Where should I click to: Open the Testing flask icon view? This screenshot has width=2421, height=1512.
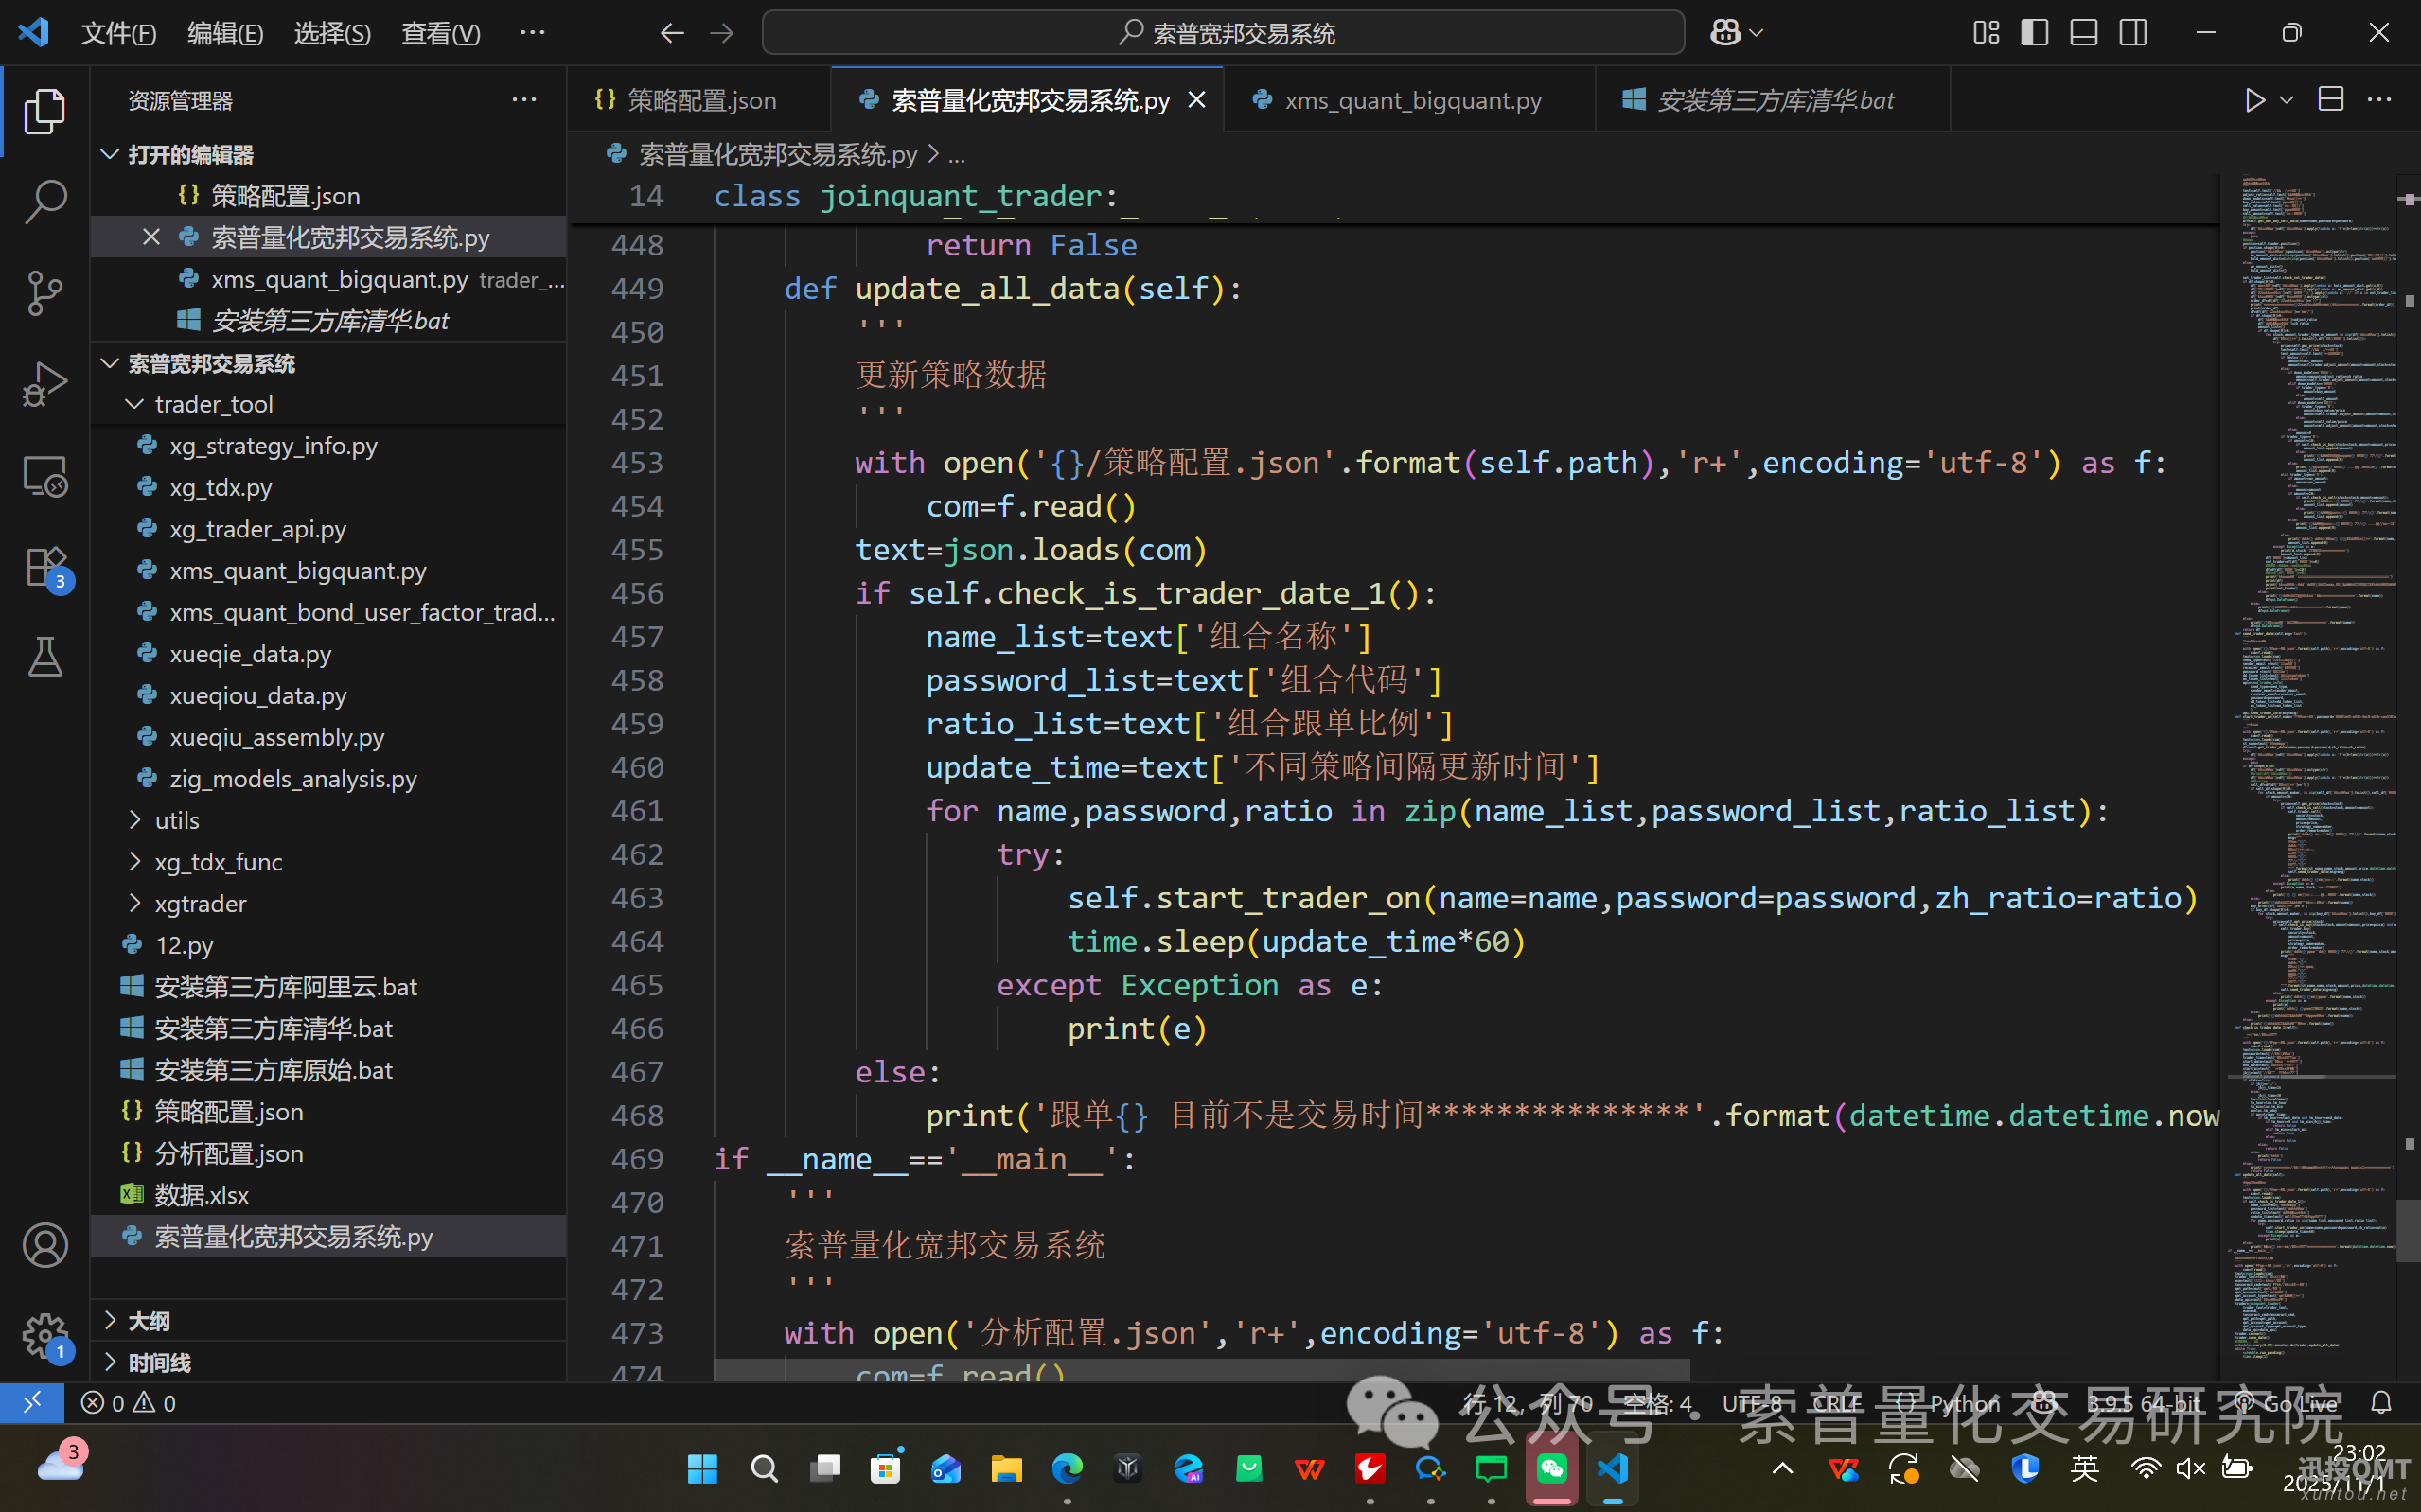pos(45,657)
